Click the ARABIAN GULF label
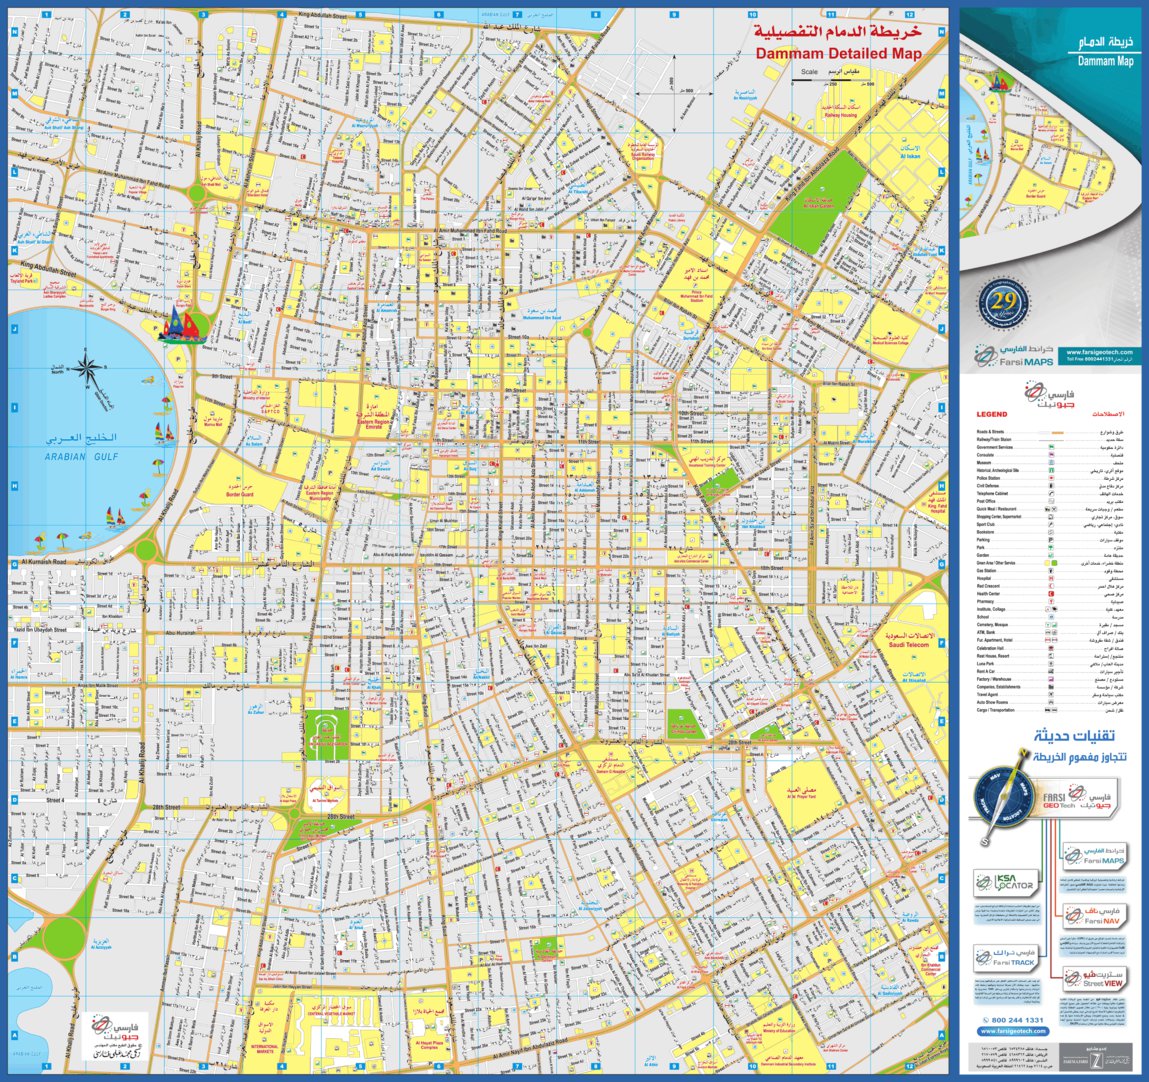 [81, 457]
